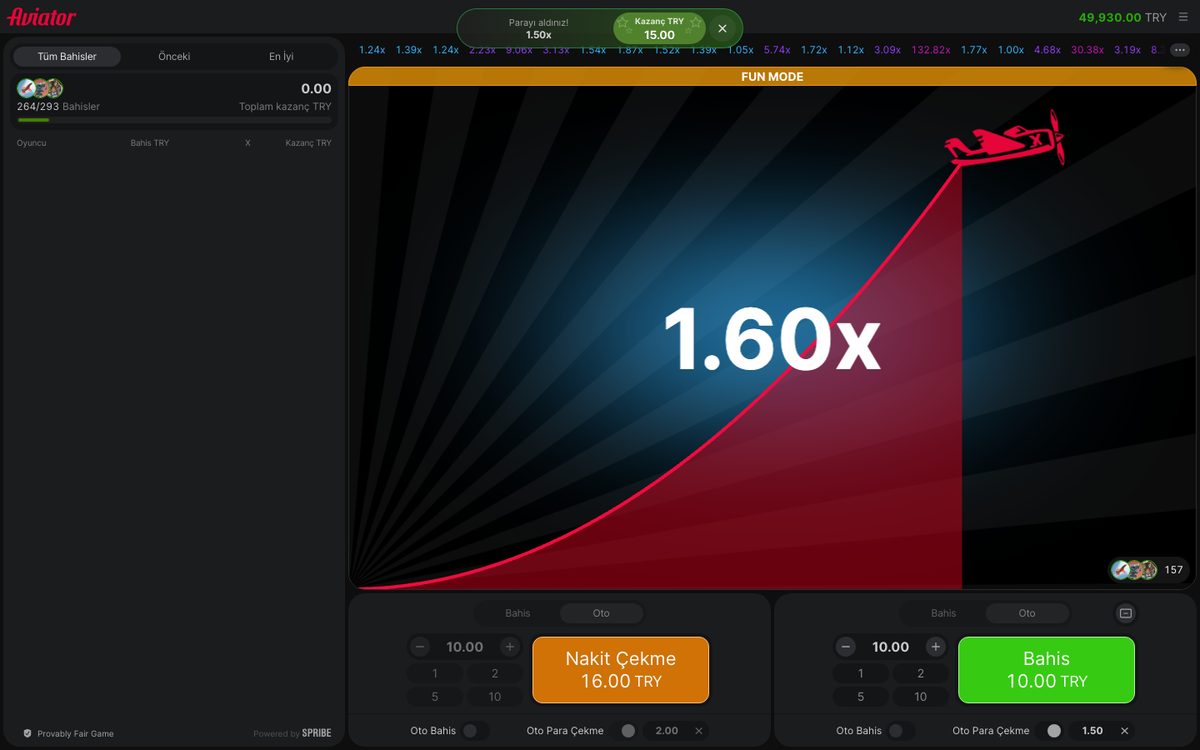The width and height of the screenshot is (1200, 750).
Task: Toggle Oto Bahis on left panel
Action: click(x=475, y=731)
